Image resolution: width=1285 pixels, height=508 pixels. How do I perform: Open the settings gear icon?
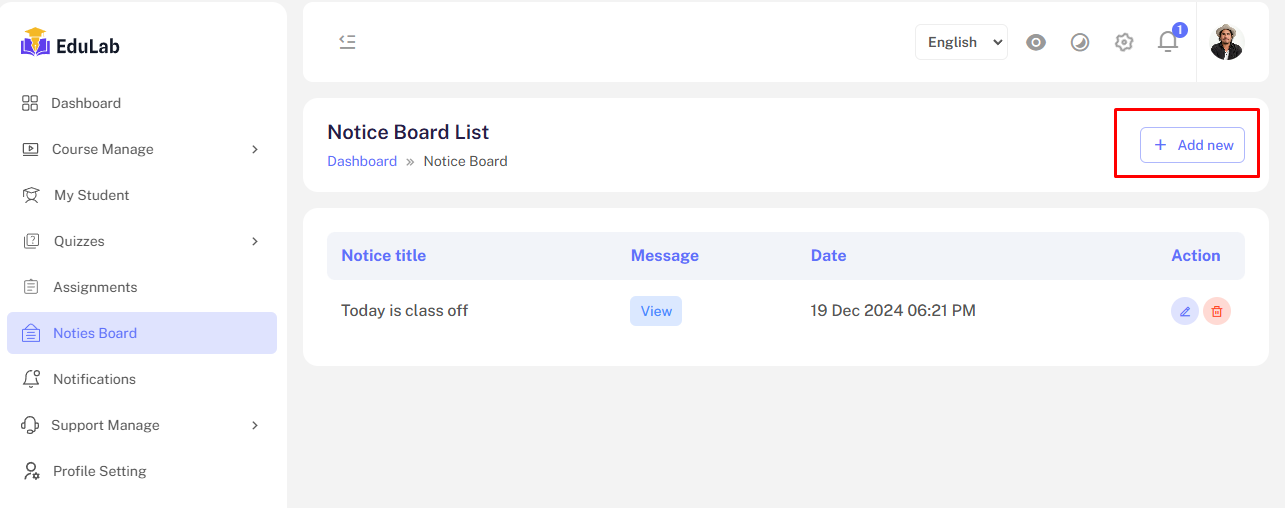[1124, 42]
